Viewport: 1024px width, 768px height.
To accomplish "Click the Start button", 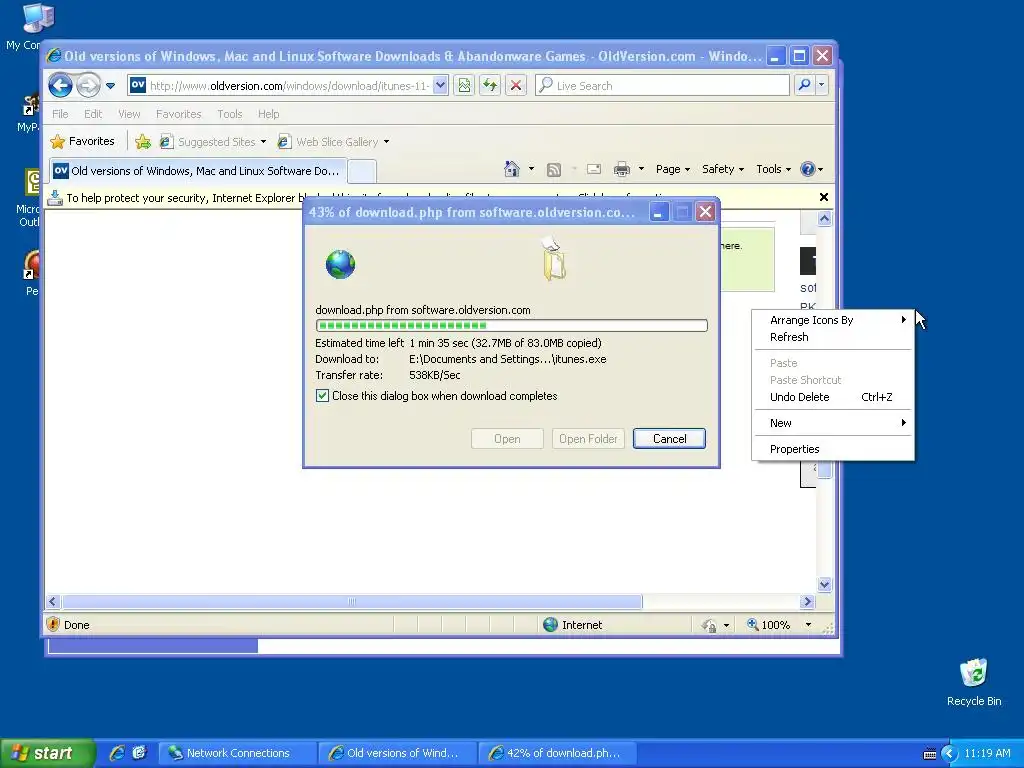I will click(47, 753).
